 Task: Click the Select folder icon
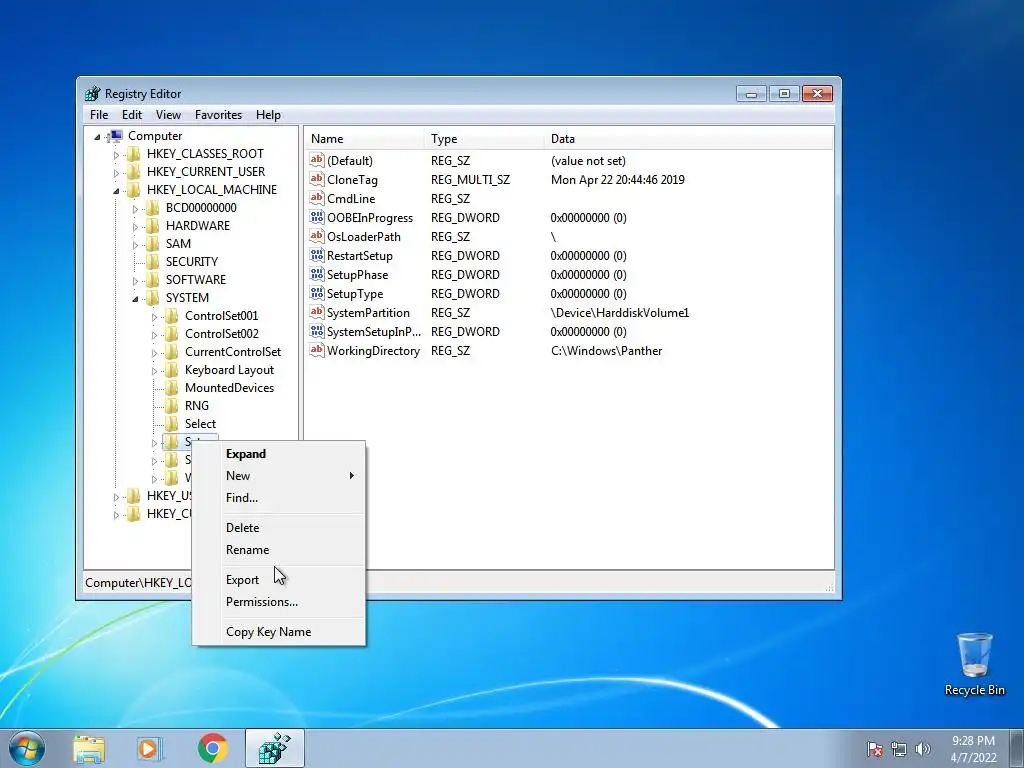172,424
